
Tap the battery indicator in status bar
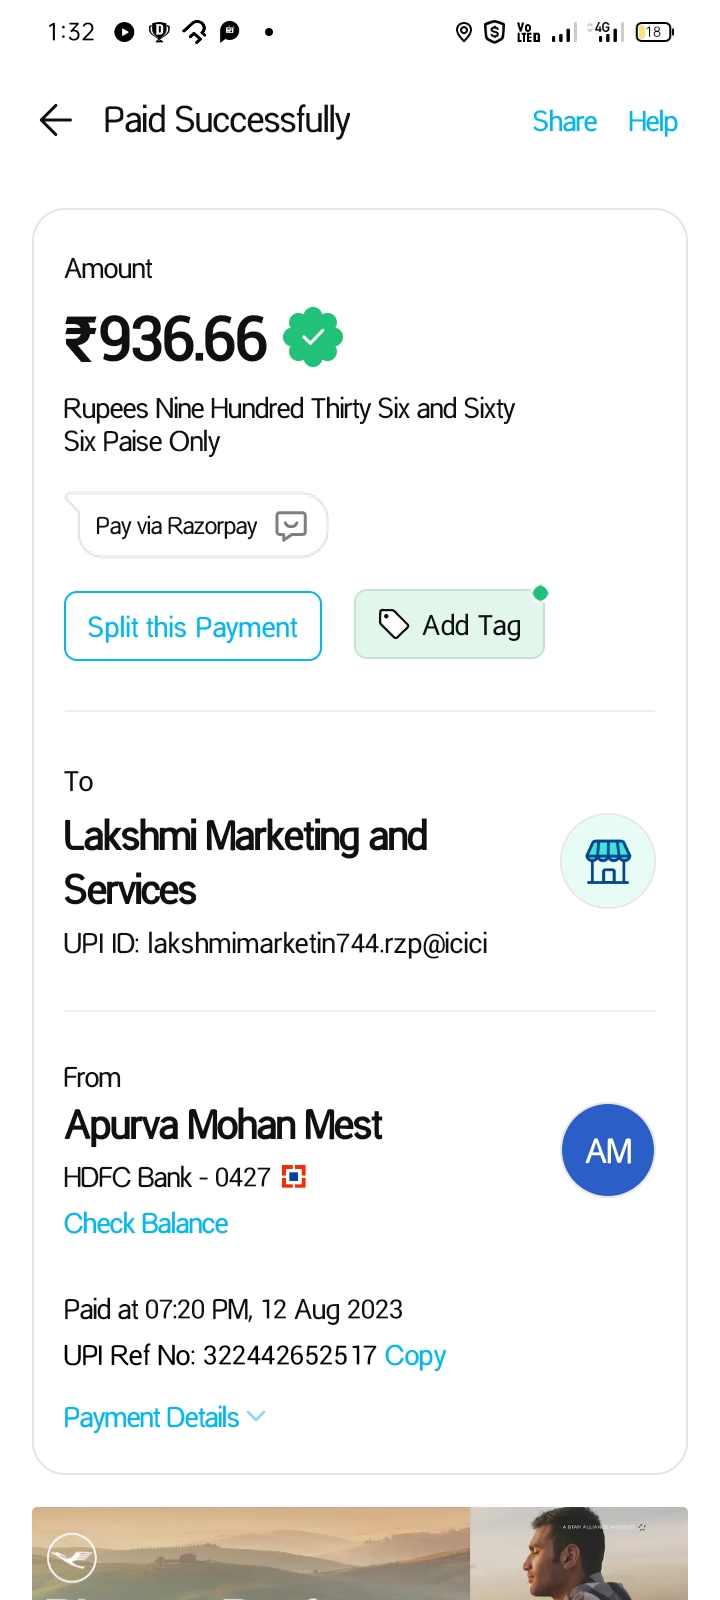[x=655, y=32]
